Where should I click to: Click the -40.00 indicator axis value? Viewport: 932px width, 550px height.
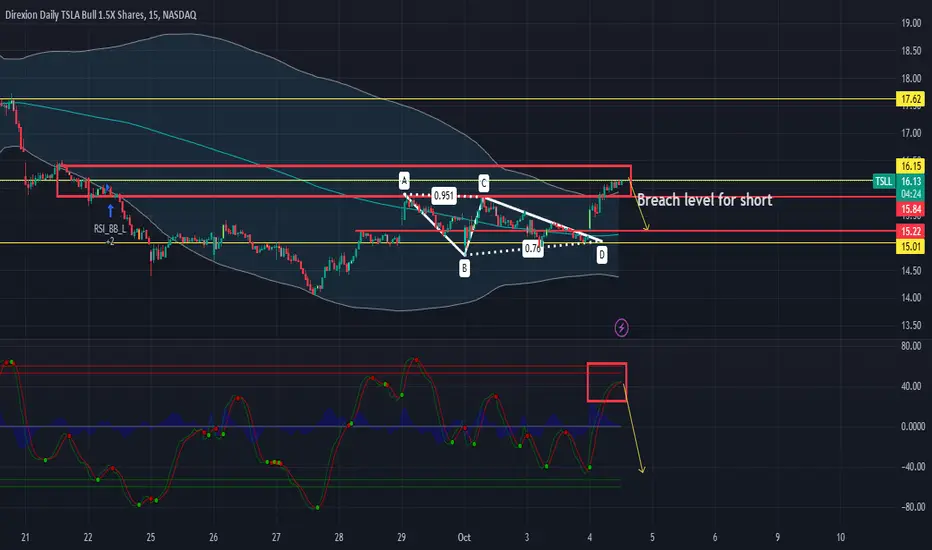(912, 467)
